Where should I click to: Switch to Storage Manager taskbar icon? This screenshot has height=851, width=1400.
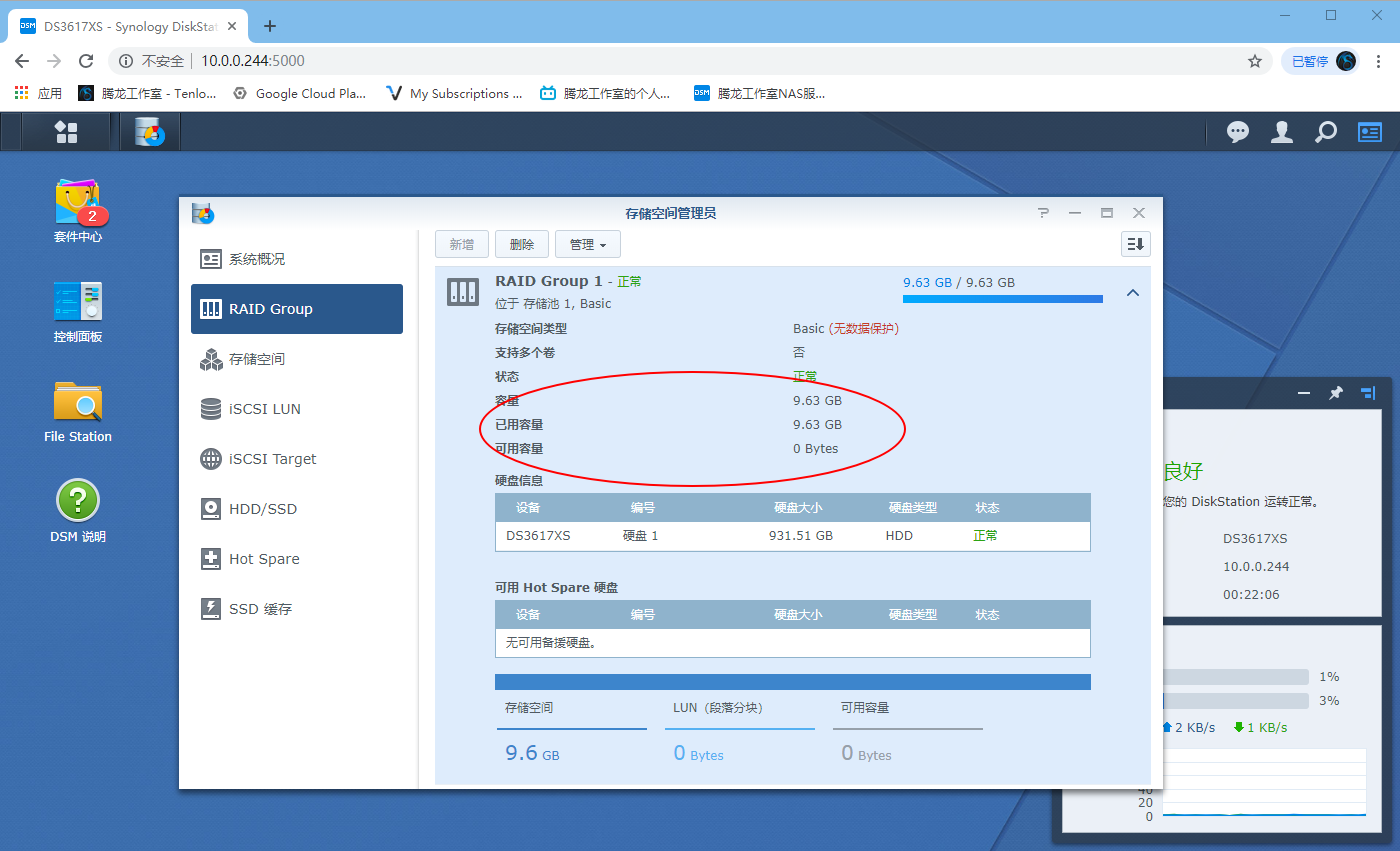tap(150, 132)
